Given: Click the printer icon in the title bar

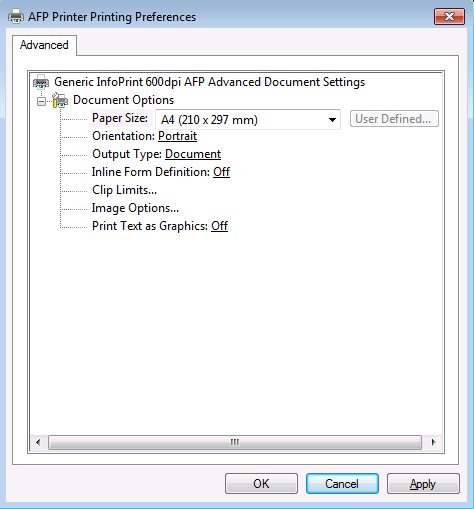Looking at the screenshot, I should (x=16, y=16).
